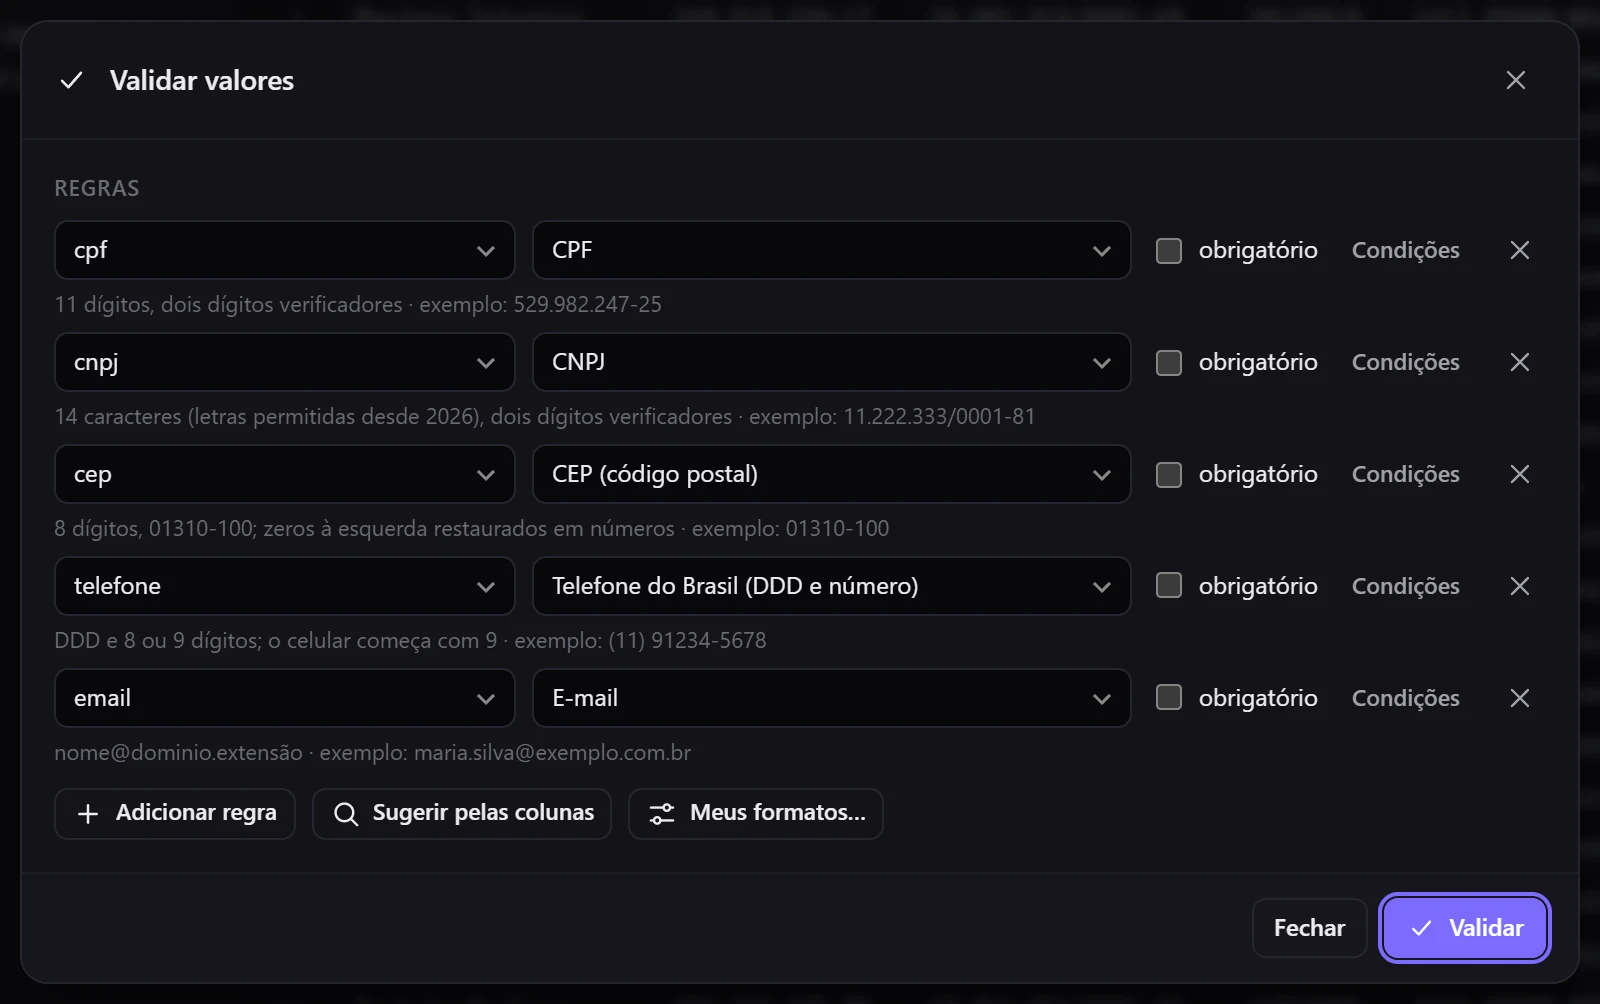
Task: Expand the CPF format dropdown
Action: point(832,250)
